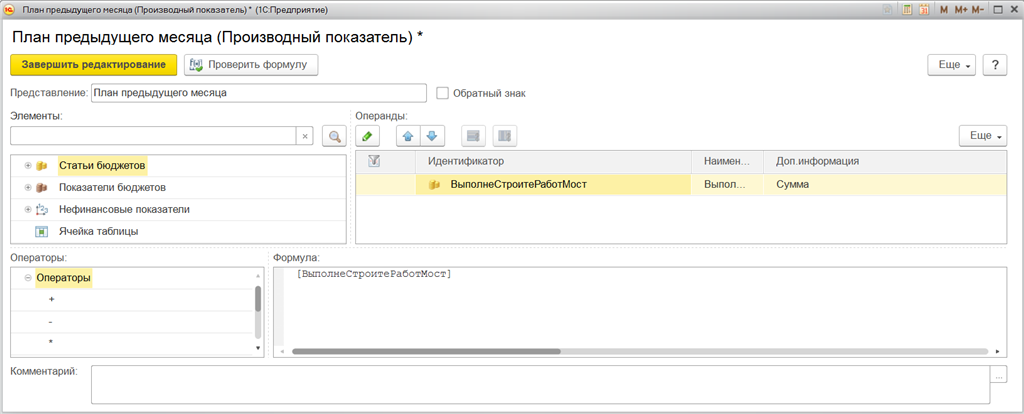Image resolution: width=1024 pixels, height=414 pixels.
Task: Click the magnifier search icon in Элементы
Action: [334, 136]
